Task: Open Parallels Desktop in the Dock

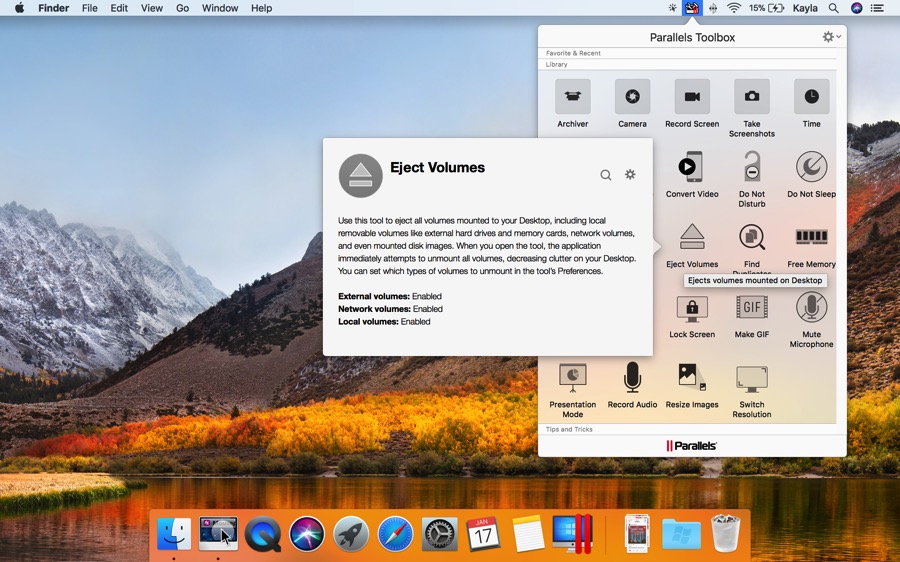Action: coord(572,534)
